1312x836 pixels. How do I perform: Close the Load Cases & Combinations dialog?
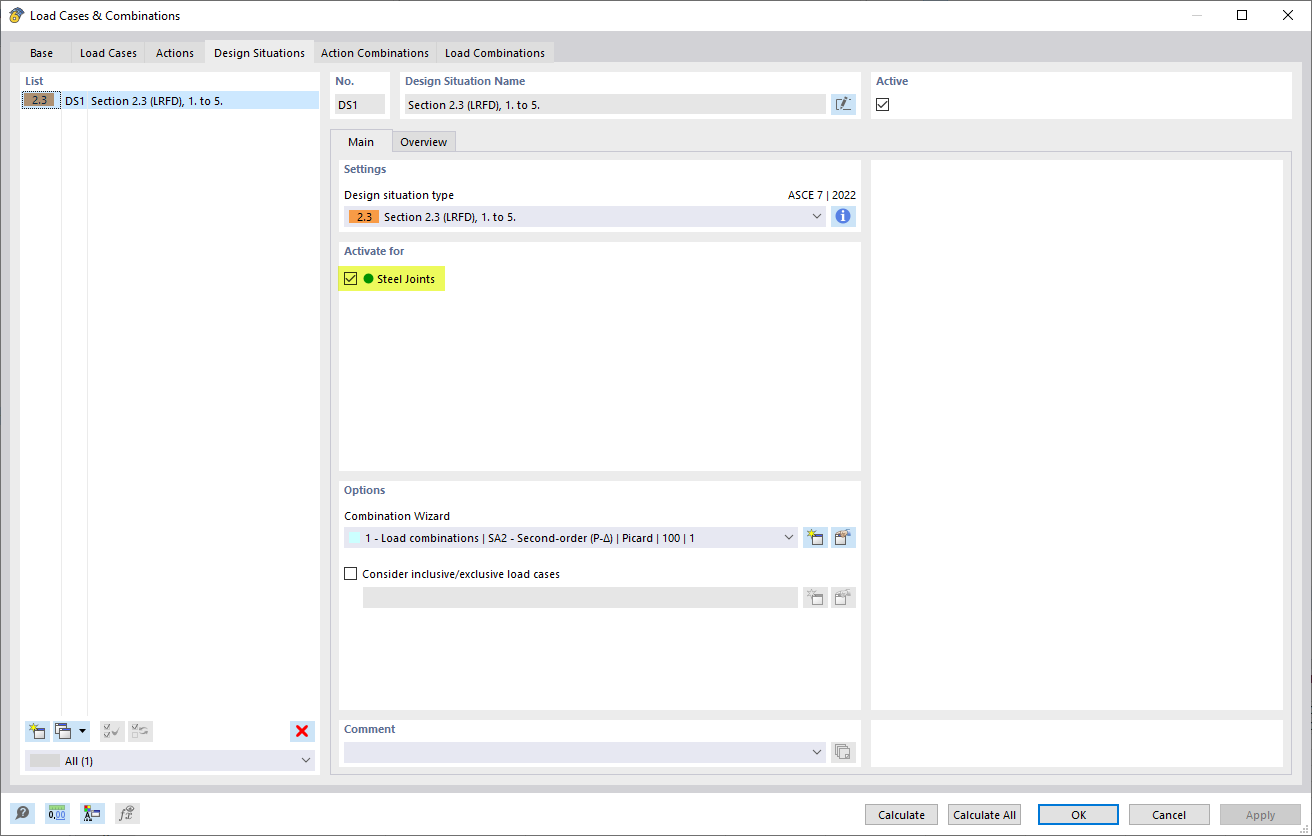(x=1288, y=15)
